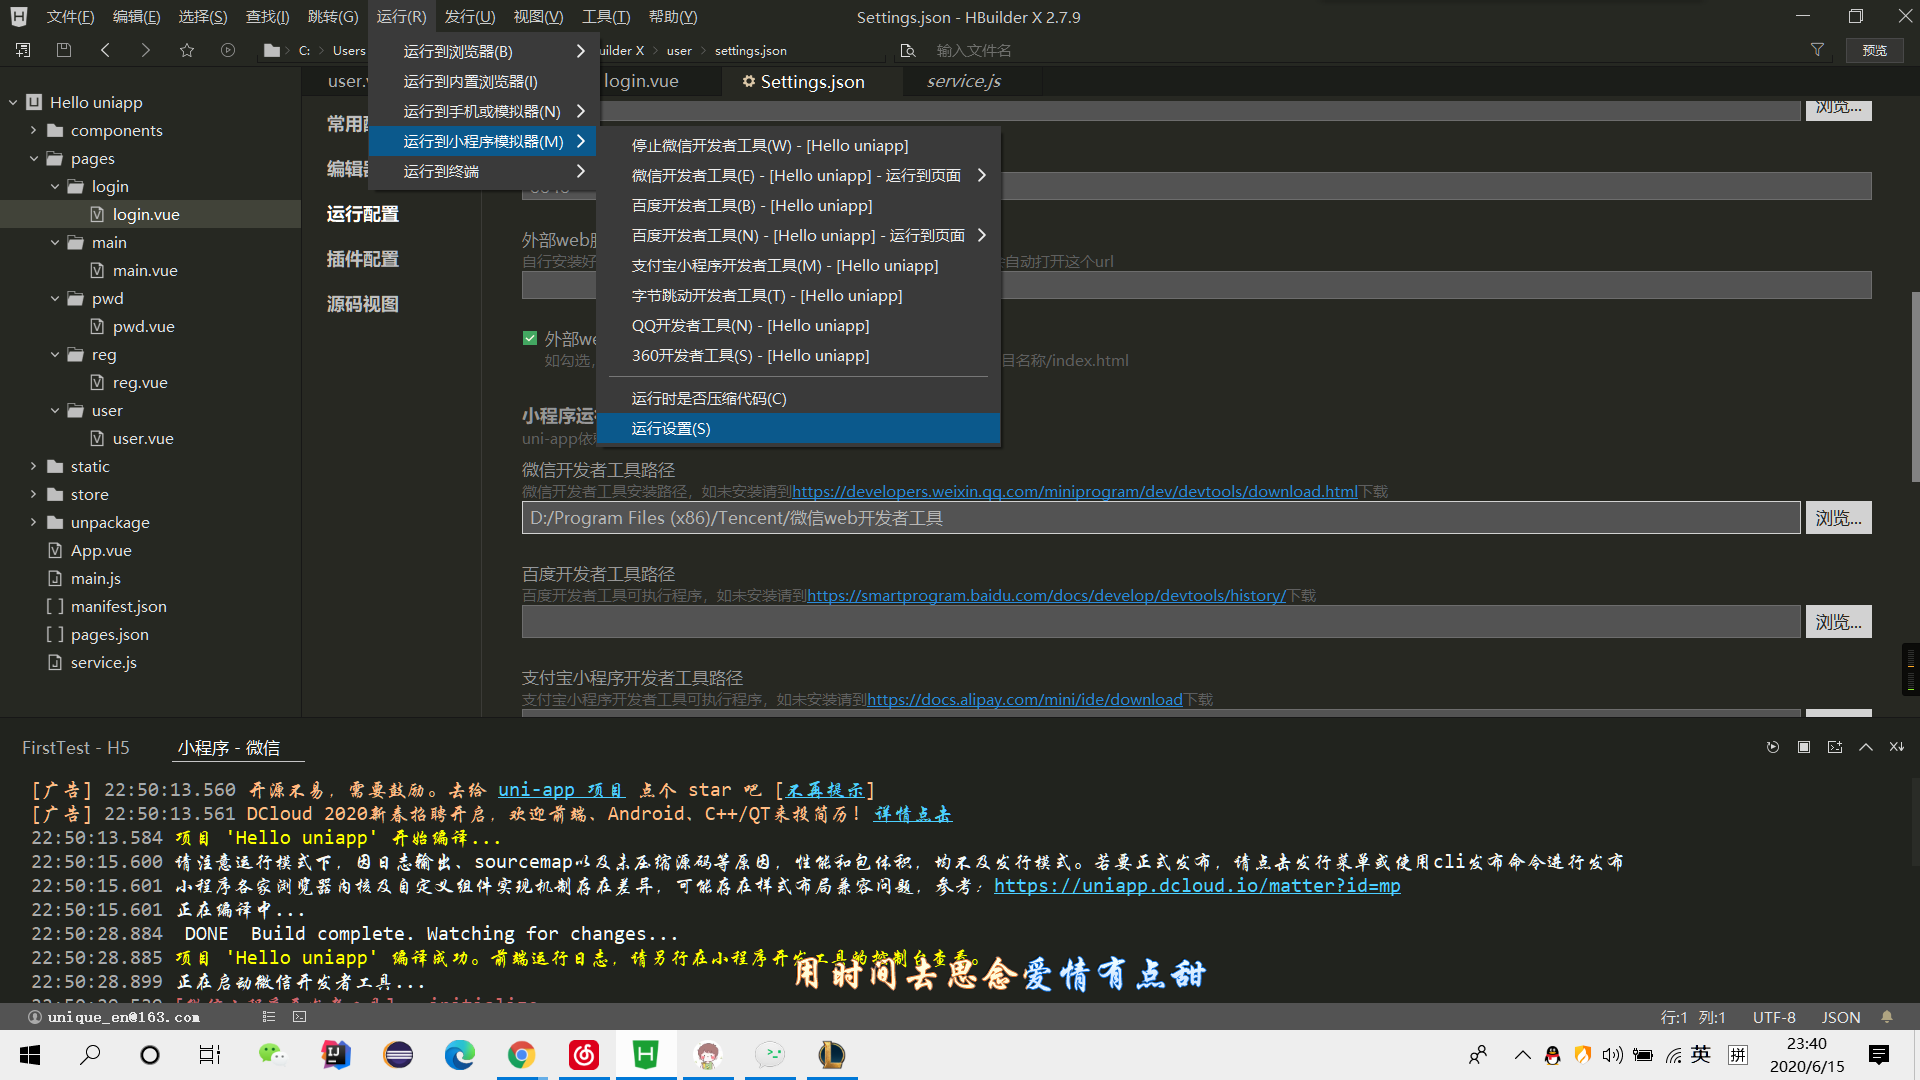Image resolution: width=1920 pixels, height=1080 pixels.
Task: Toggle the 外部web checkbox
Action: [530, 338]
